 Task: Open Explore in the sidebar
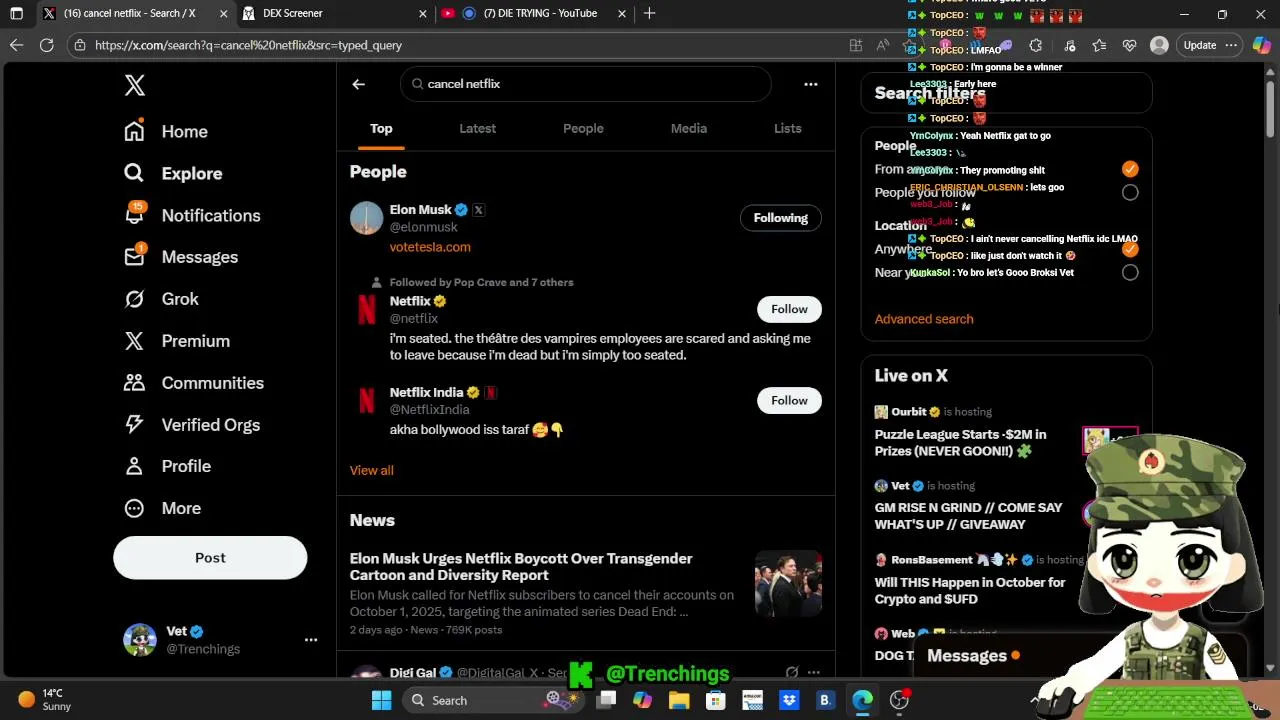[x=173, y=173]
